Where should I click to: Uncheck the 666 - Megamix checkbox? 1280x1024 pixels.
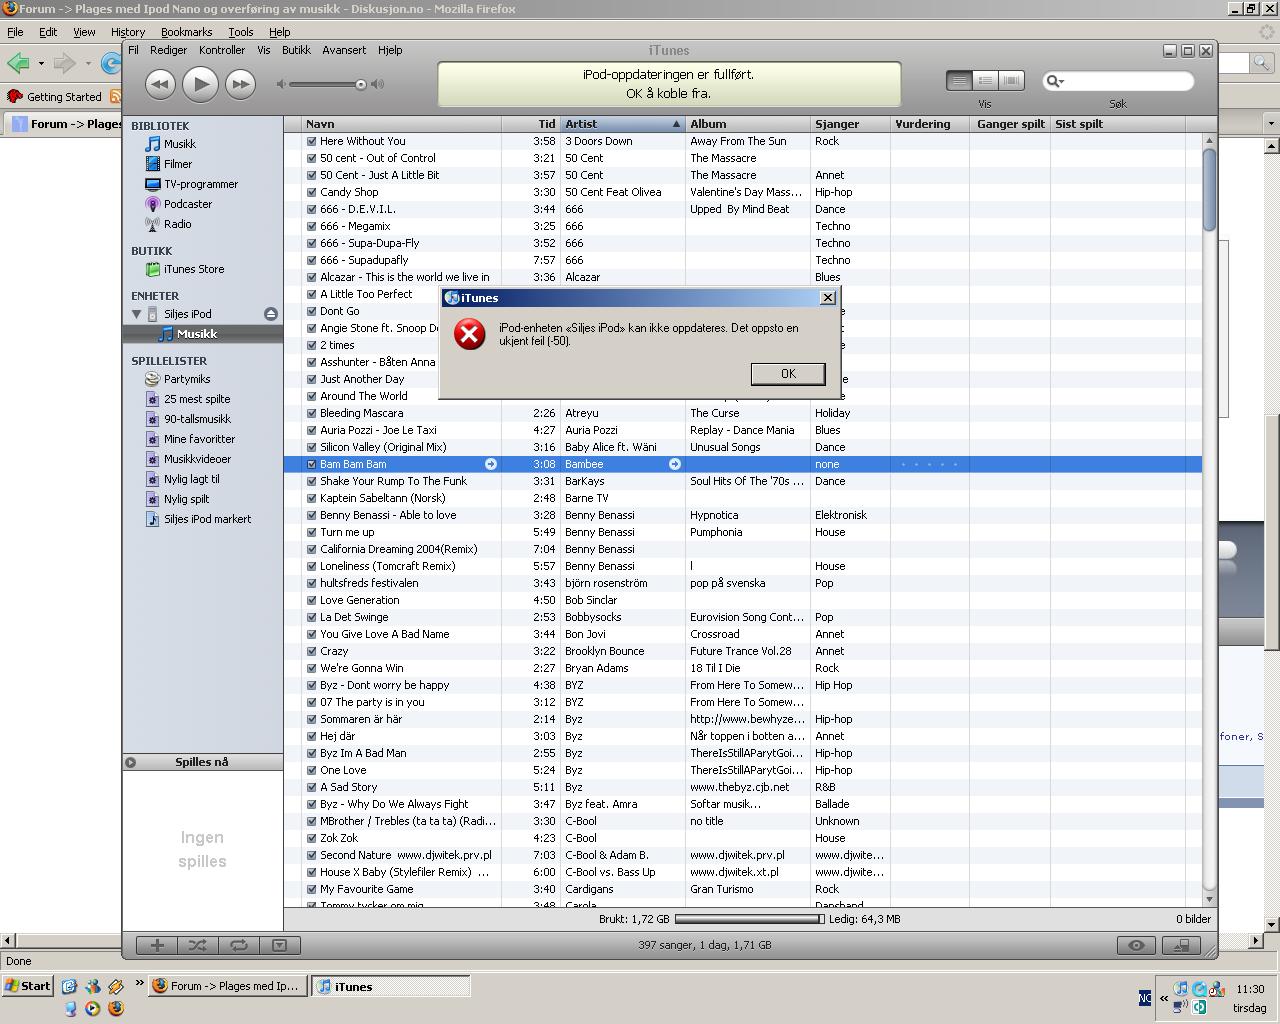click(x=311, y=226)
